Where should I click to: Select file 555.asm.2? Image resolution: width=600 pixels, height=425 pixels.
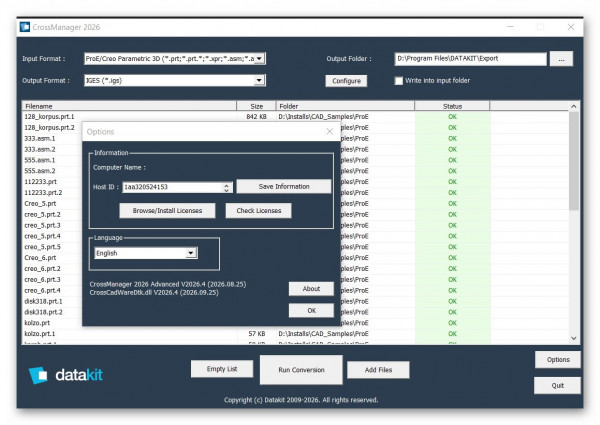40,171
